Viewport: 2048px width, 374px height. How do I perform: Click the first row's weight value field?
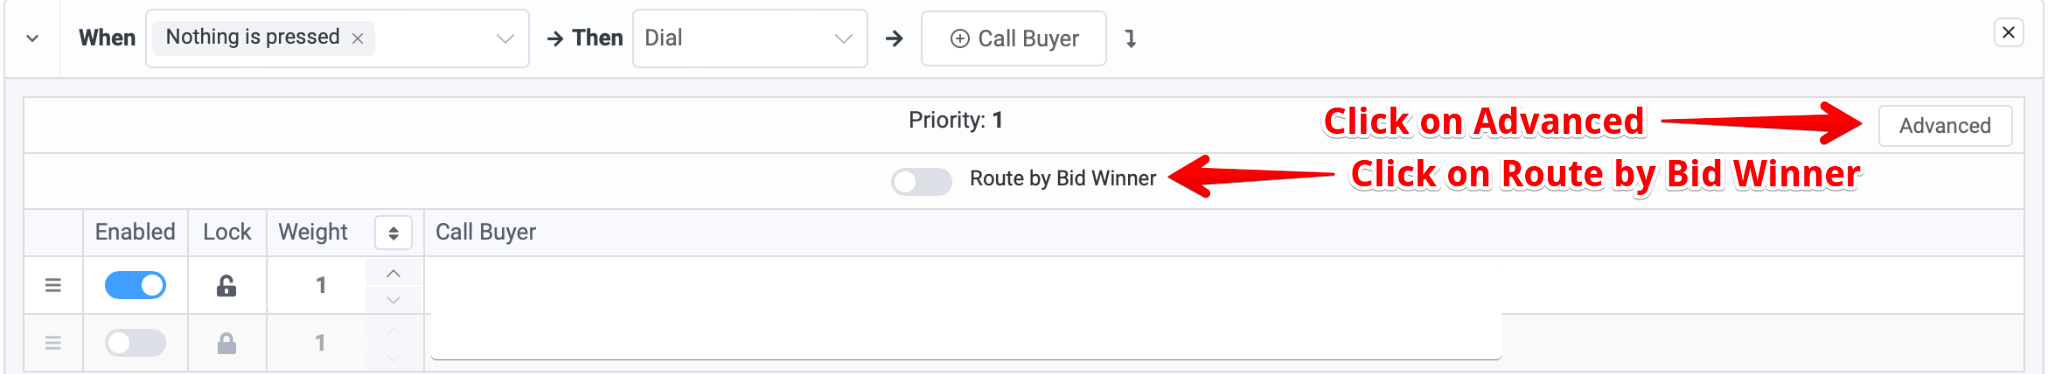click(x=320, y=286)
